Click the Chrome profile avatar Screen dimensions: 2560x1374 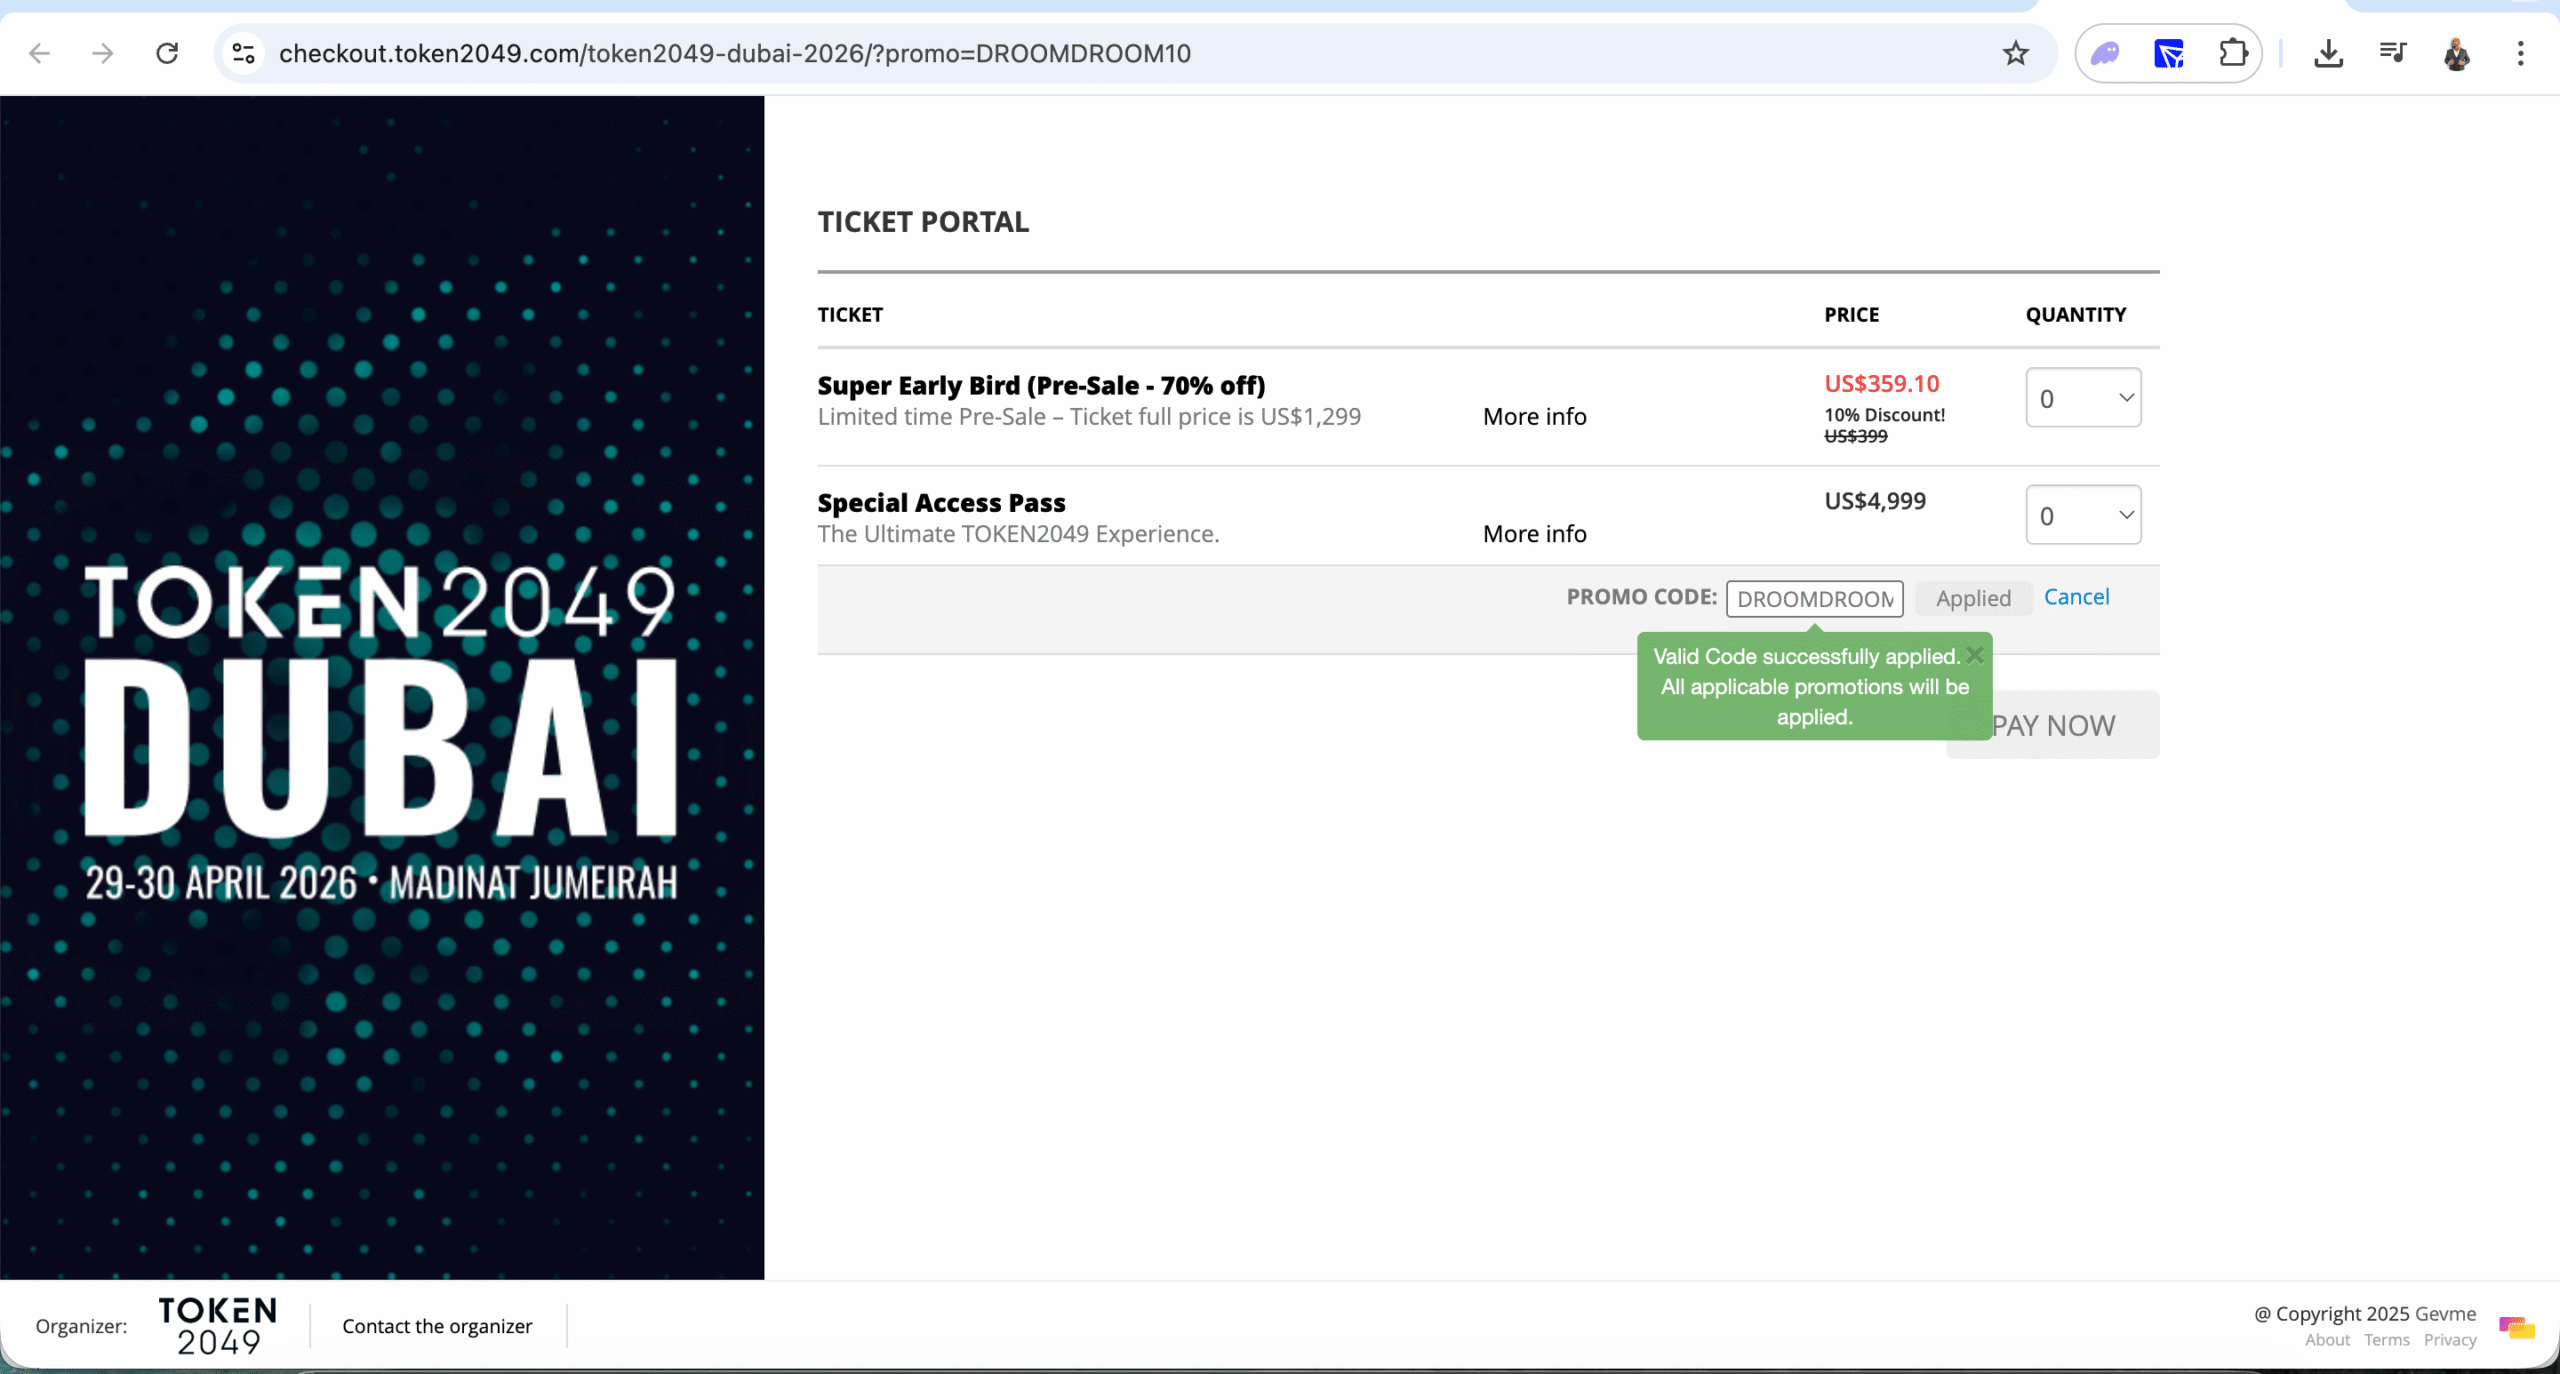tap(2458, 55)
